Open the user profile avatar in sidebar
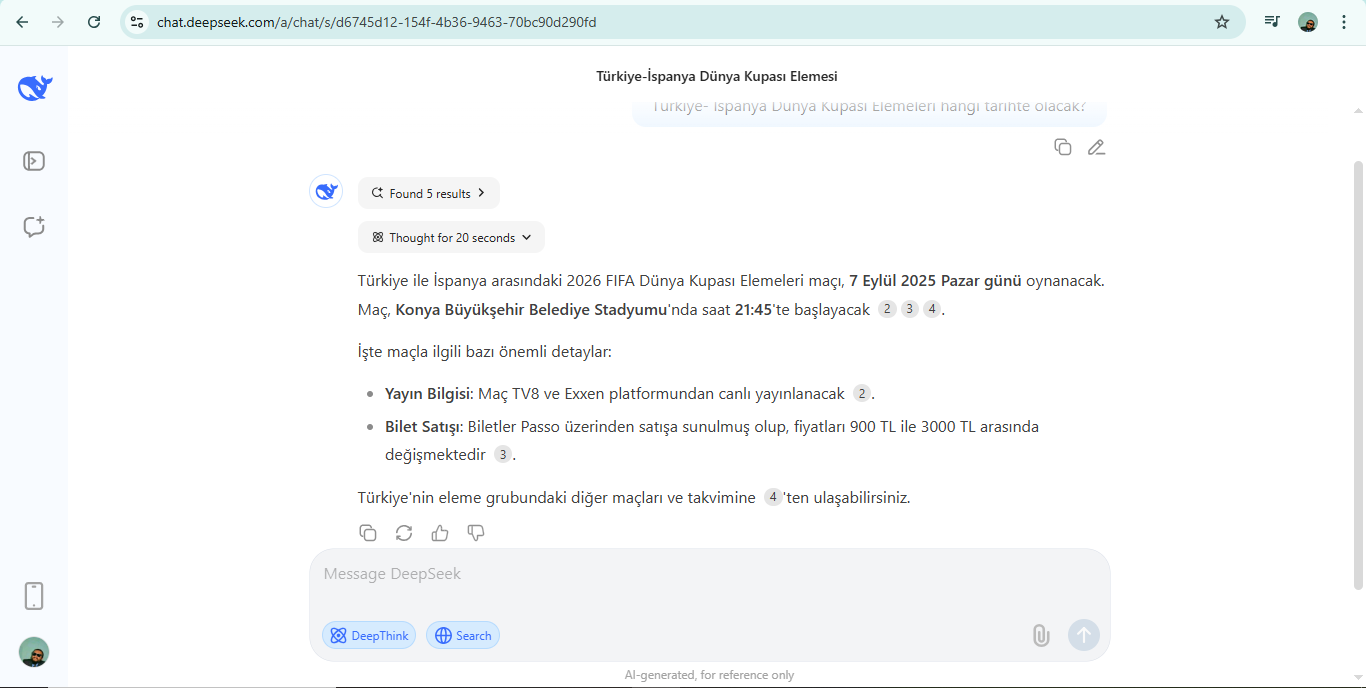Screen dimensions: 1366x688 34,652
